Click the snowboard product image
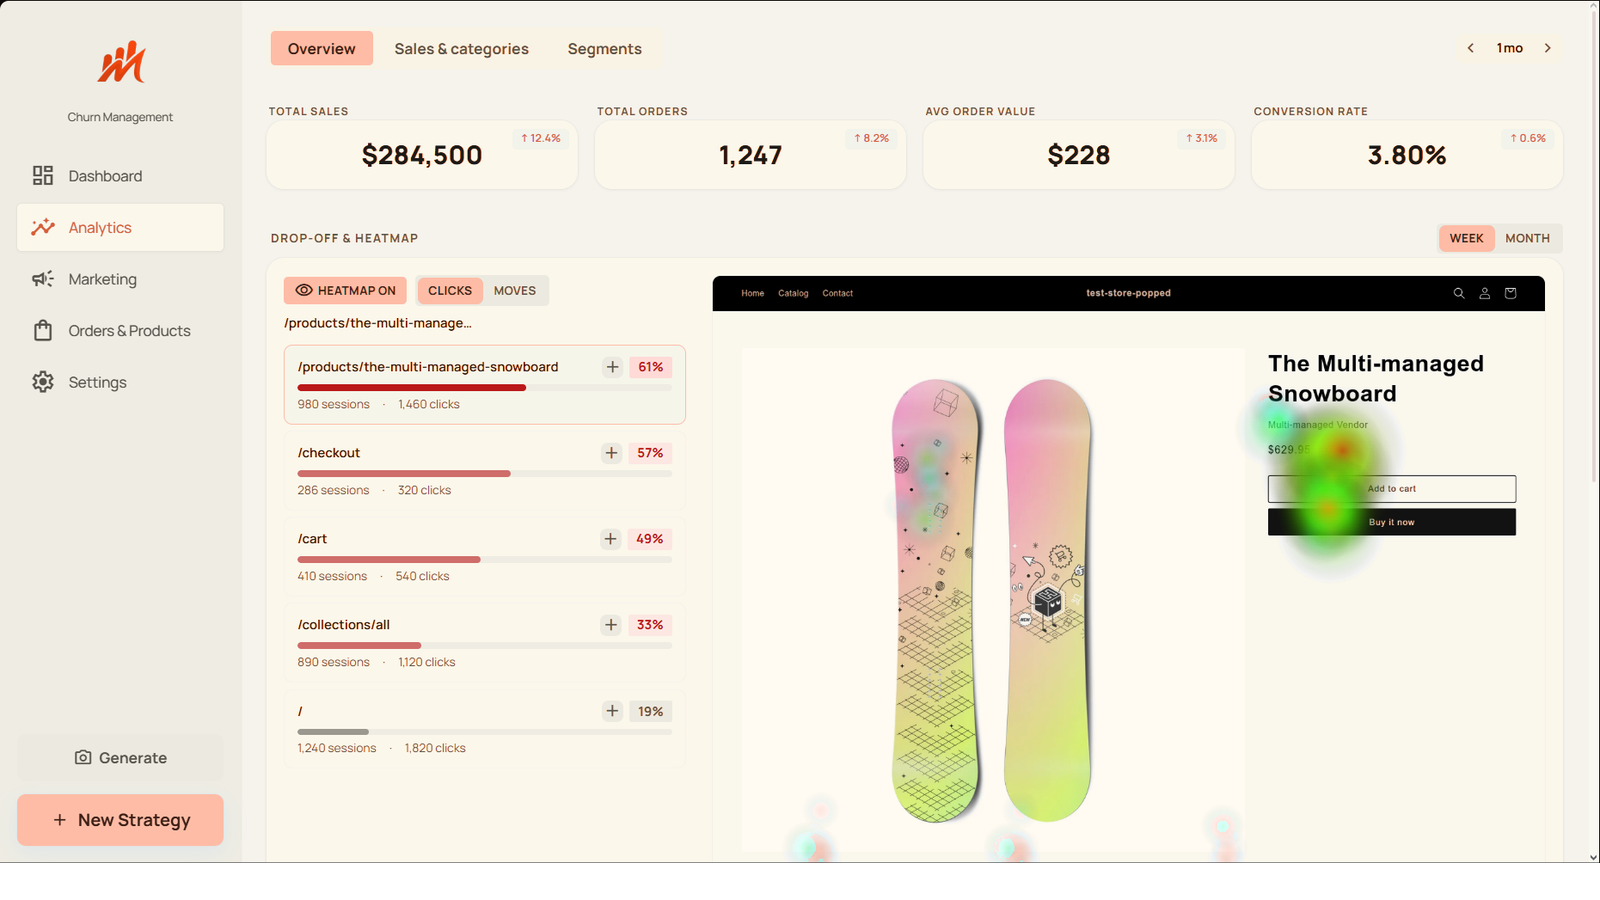 tap(992, 600)
